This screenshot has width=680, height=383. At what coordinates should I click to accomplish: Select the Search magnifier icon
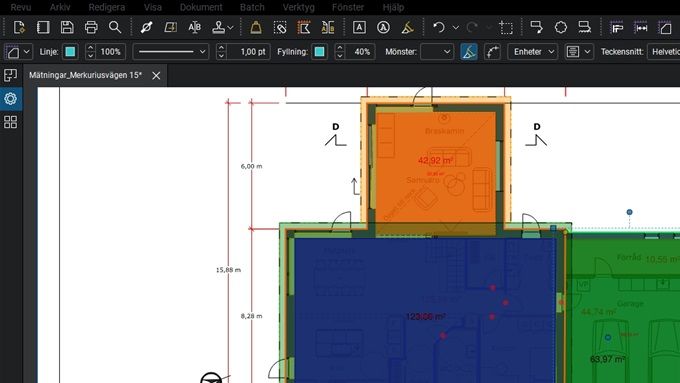[x=115, y=27]
